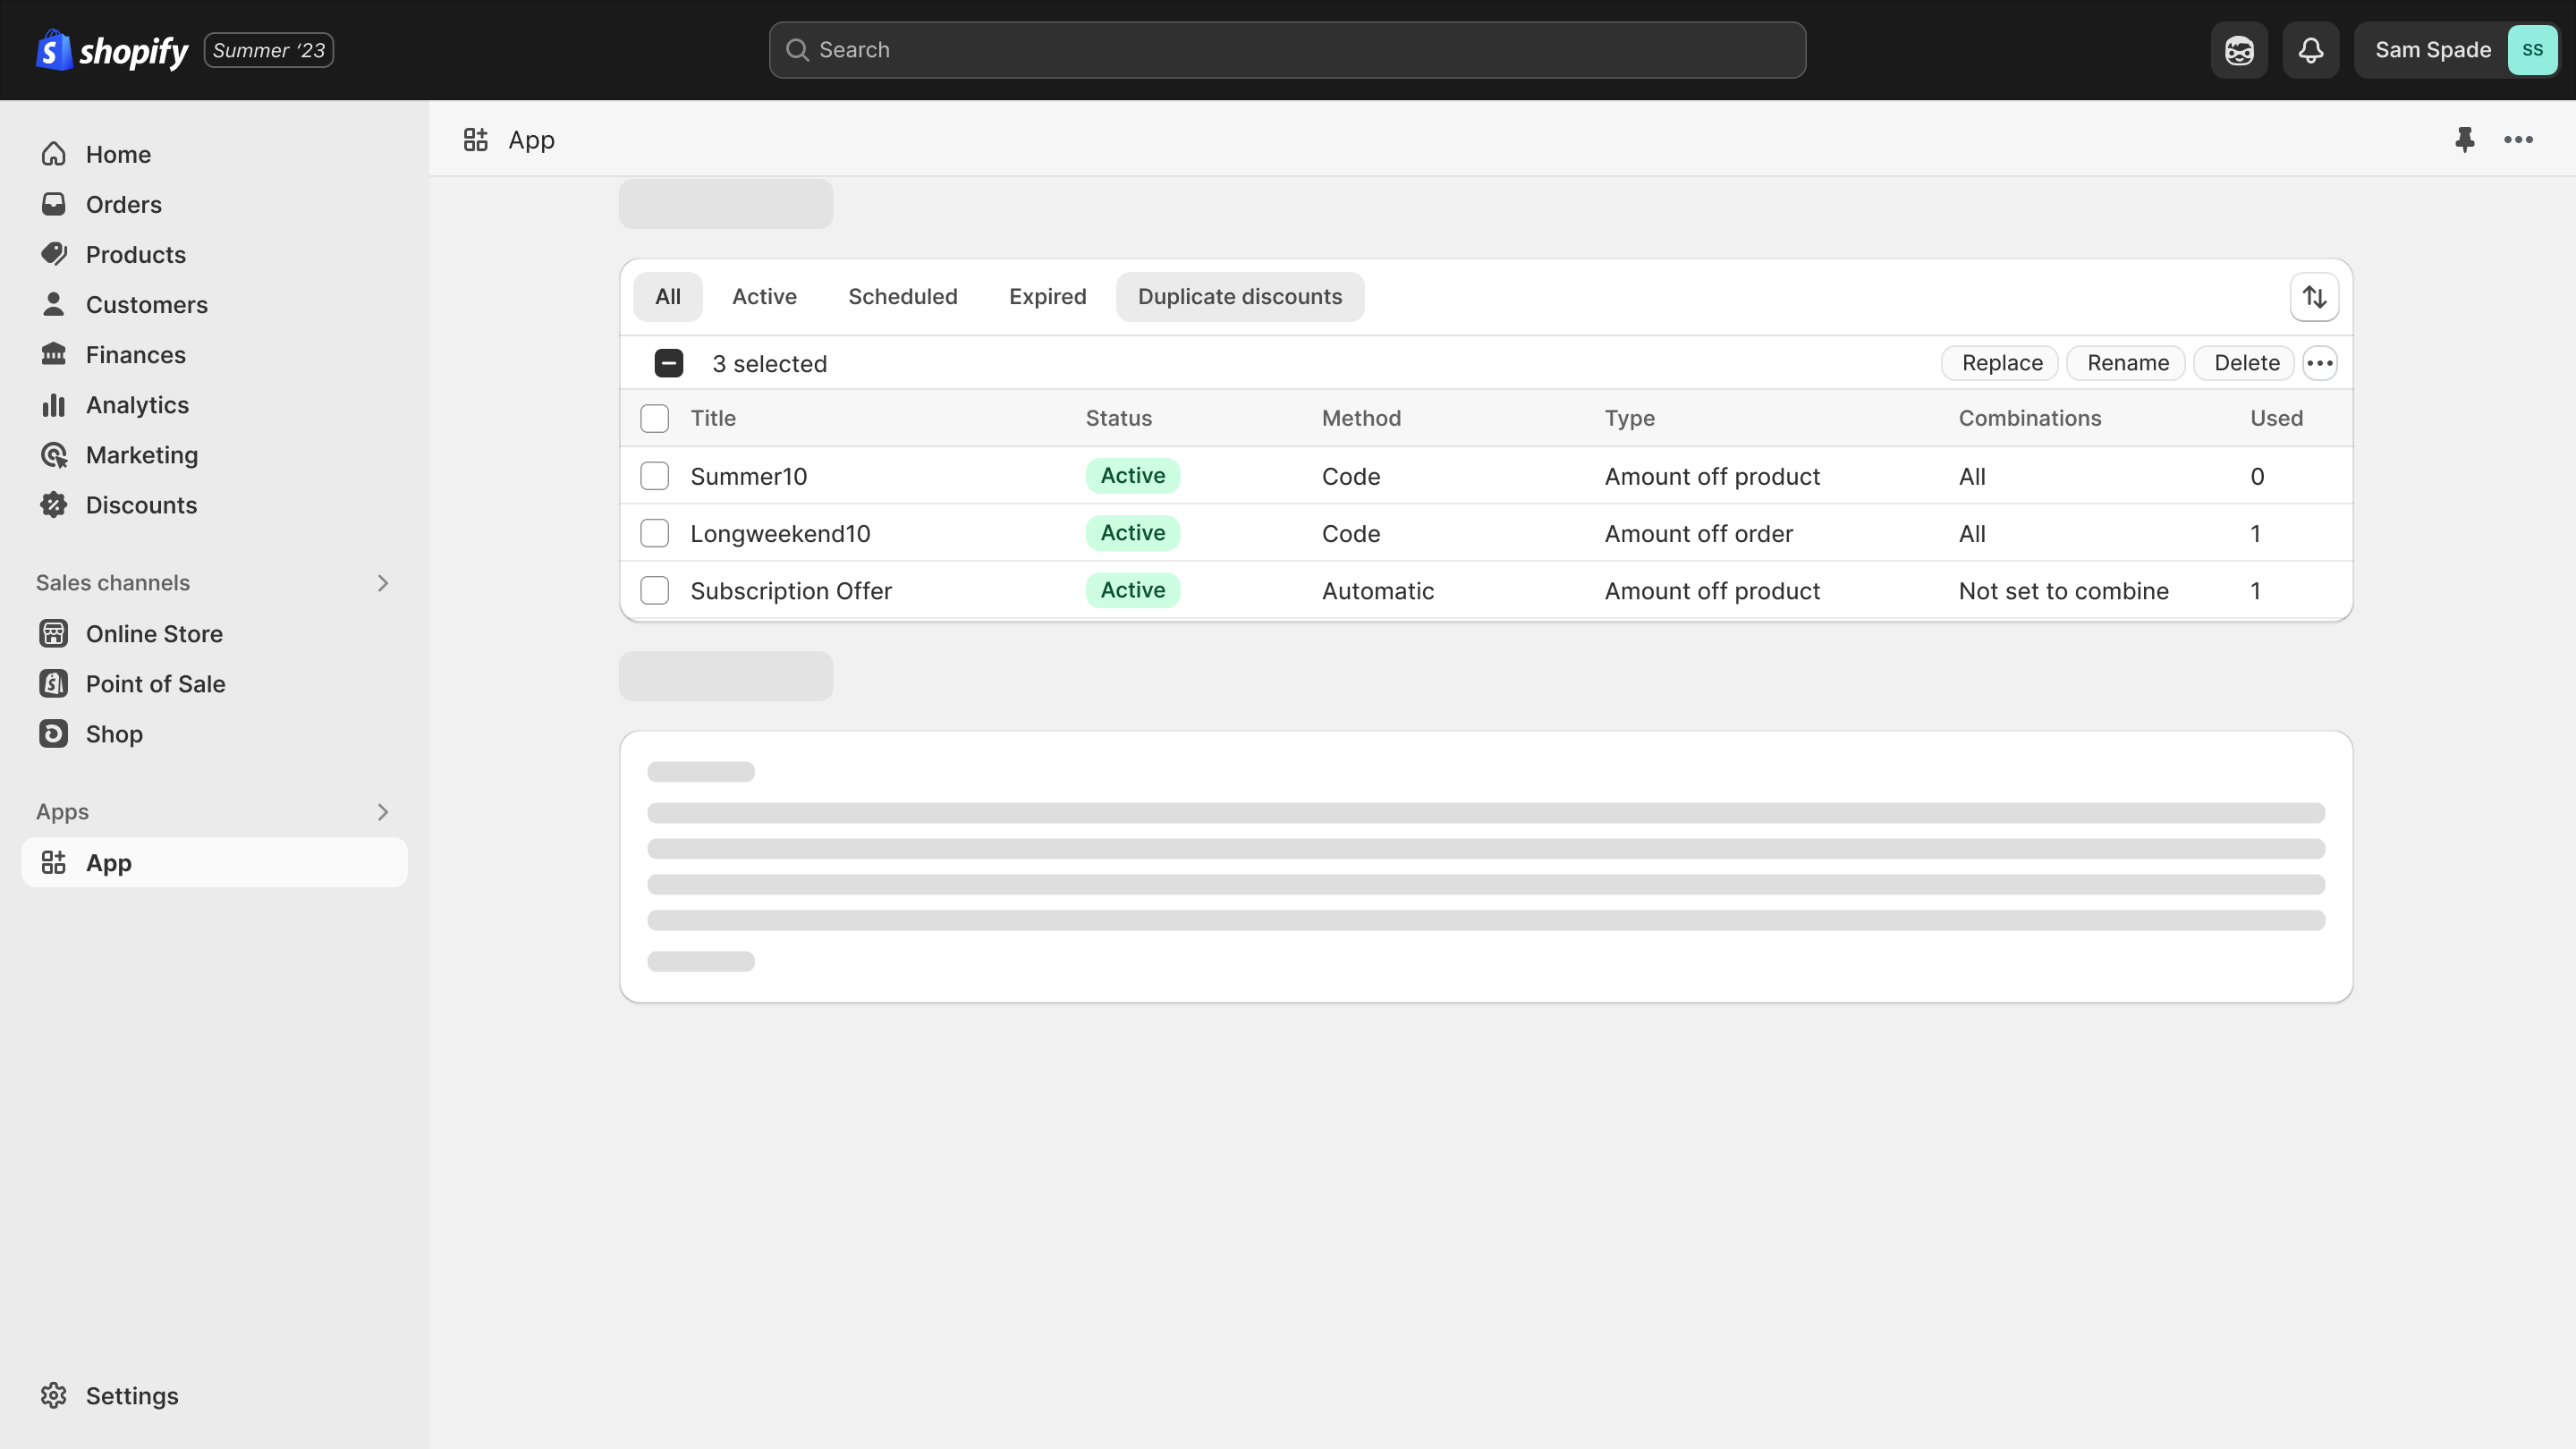
Task: Click the Point of Sale icon
Action: 54,683
